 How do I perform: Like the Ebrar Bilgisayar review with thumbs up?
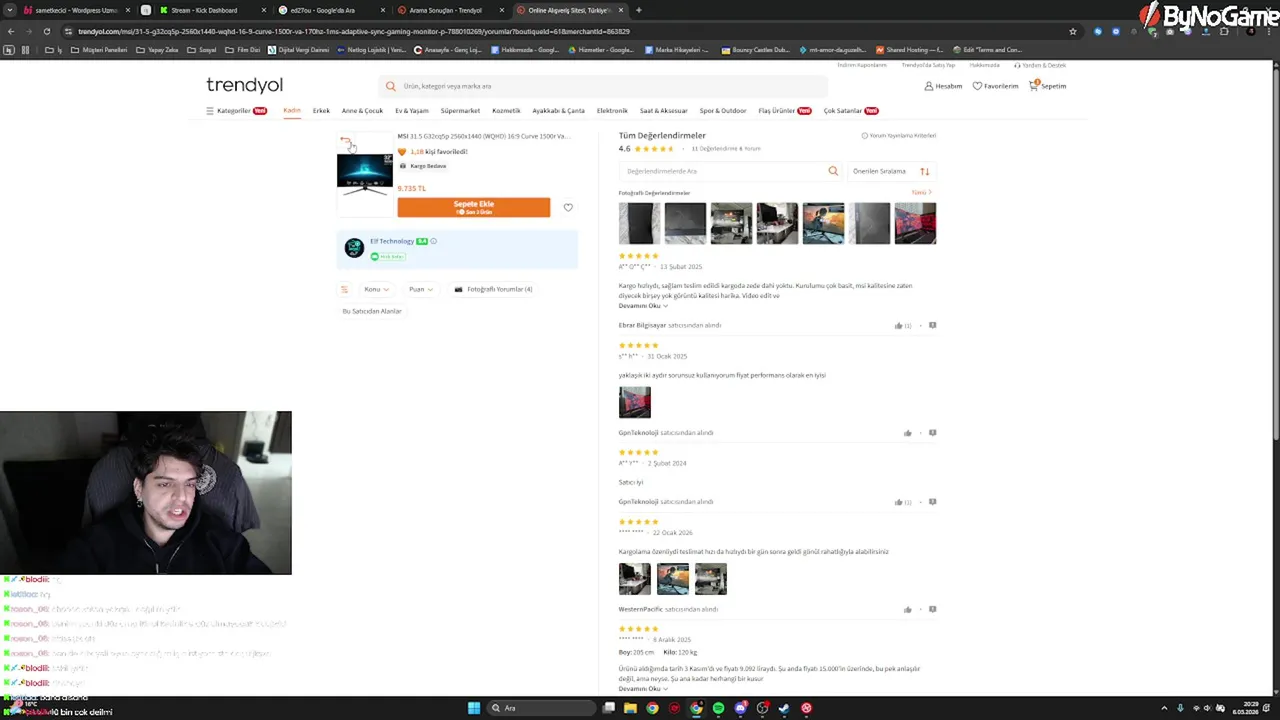tap(899, 325)
